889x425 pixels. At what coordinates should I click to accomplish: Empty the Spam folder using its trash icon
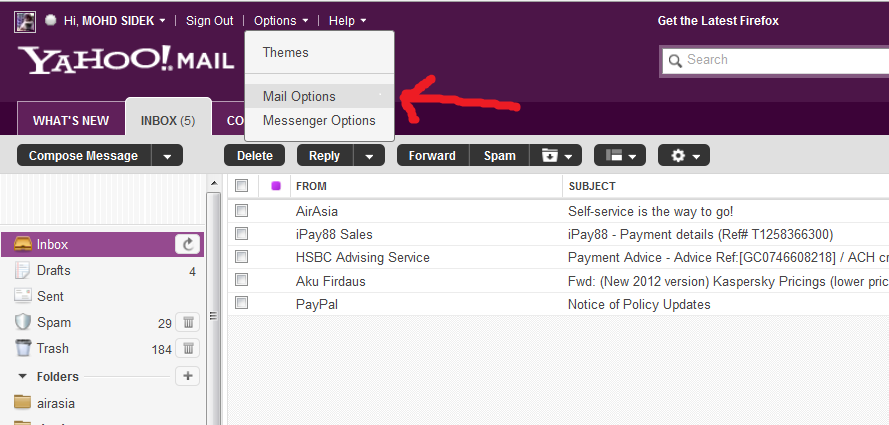[188, 322]
